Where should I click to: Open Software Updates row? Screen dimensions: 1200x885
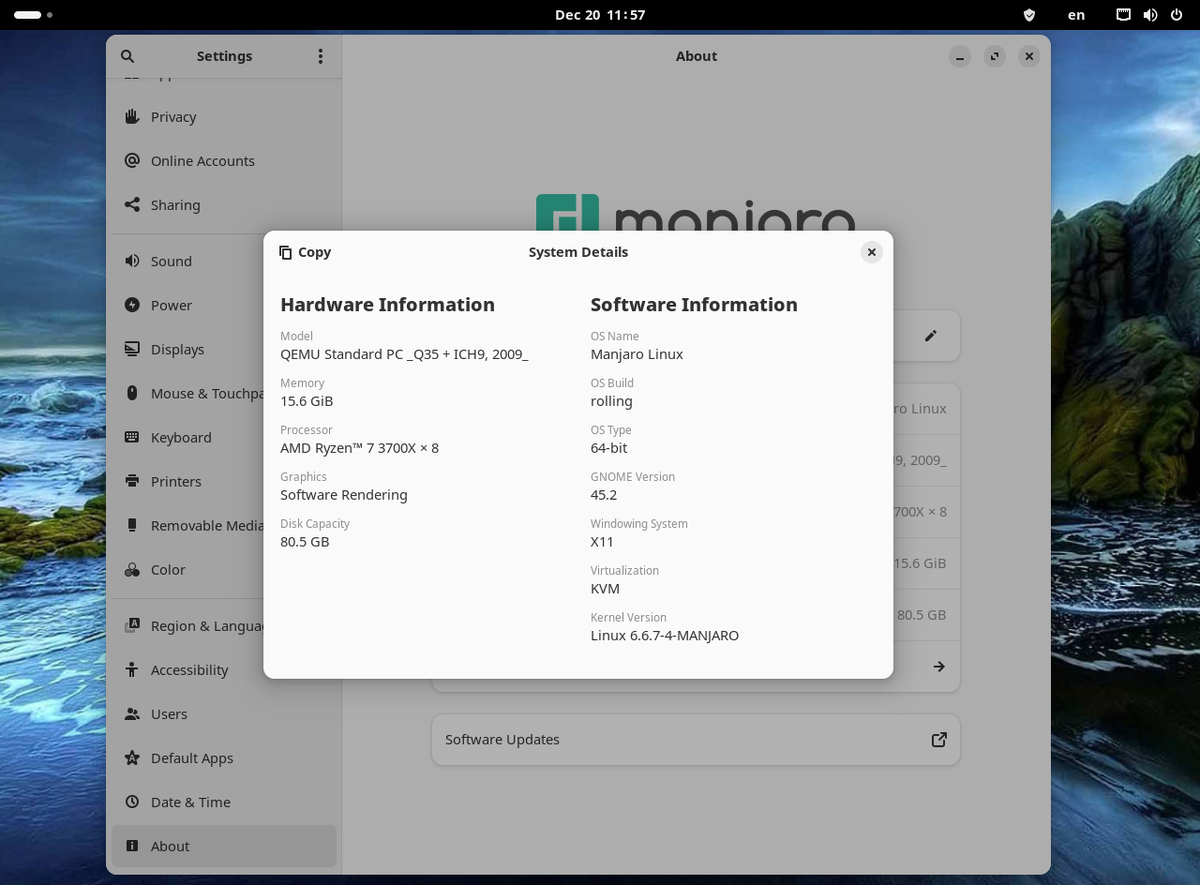click(x=696, y=740)
